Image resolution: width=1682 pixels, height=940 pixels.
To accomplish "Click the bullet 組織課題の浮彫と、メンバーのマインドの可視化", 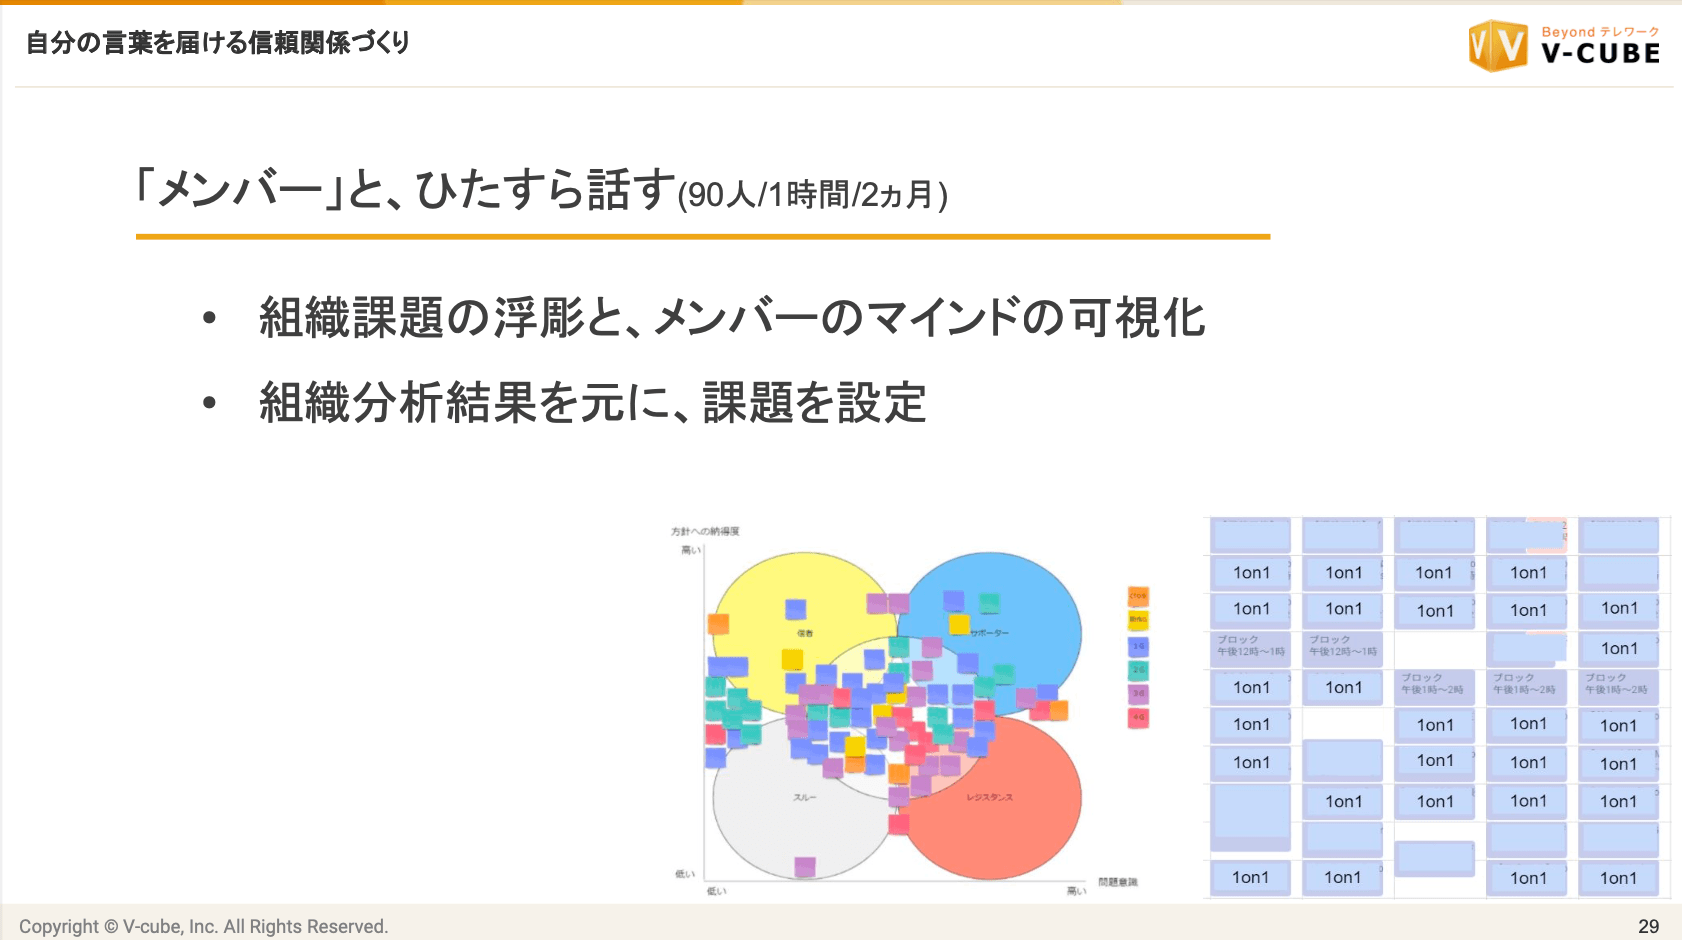I will click(x=732, y=318).
